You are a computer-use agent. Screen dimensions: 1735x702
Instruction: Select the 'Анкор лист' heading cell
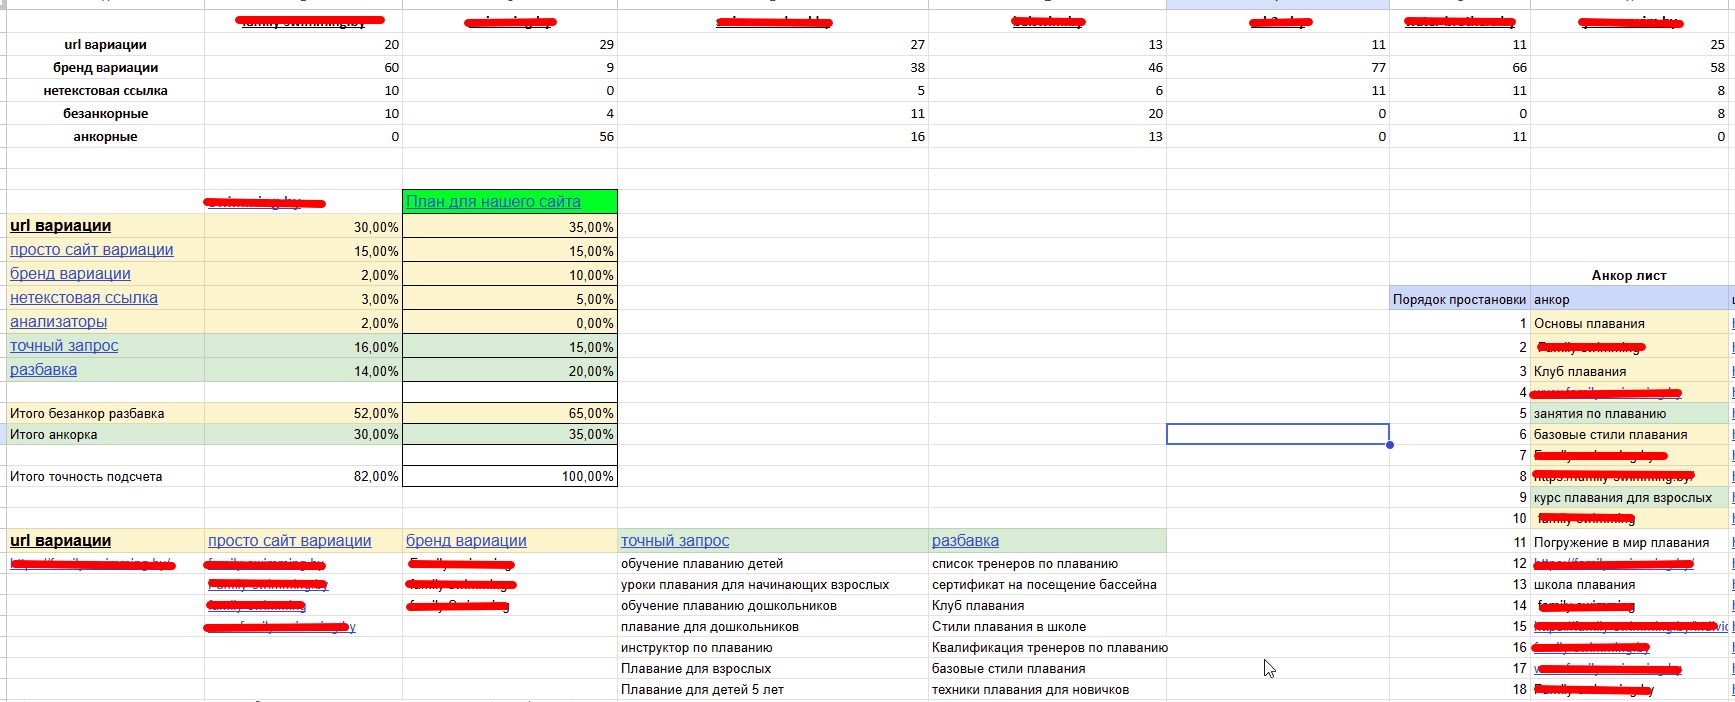coord(1628,275)
